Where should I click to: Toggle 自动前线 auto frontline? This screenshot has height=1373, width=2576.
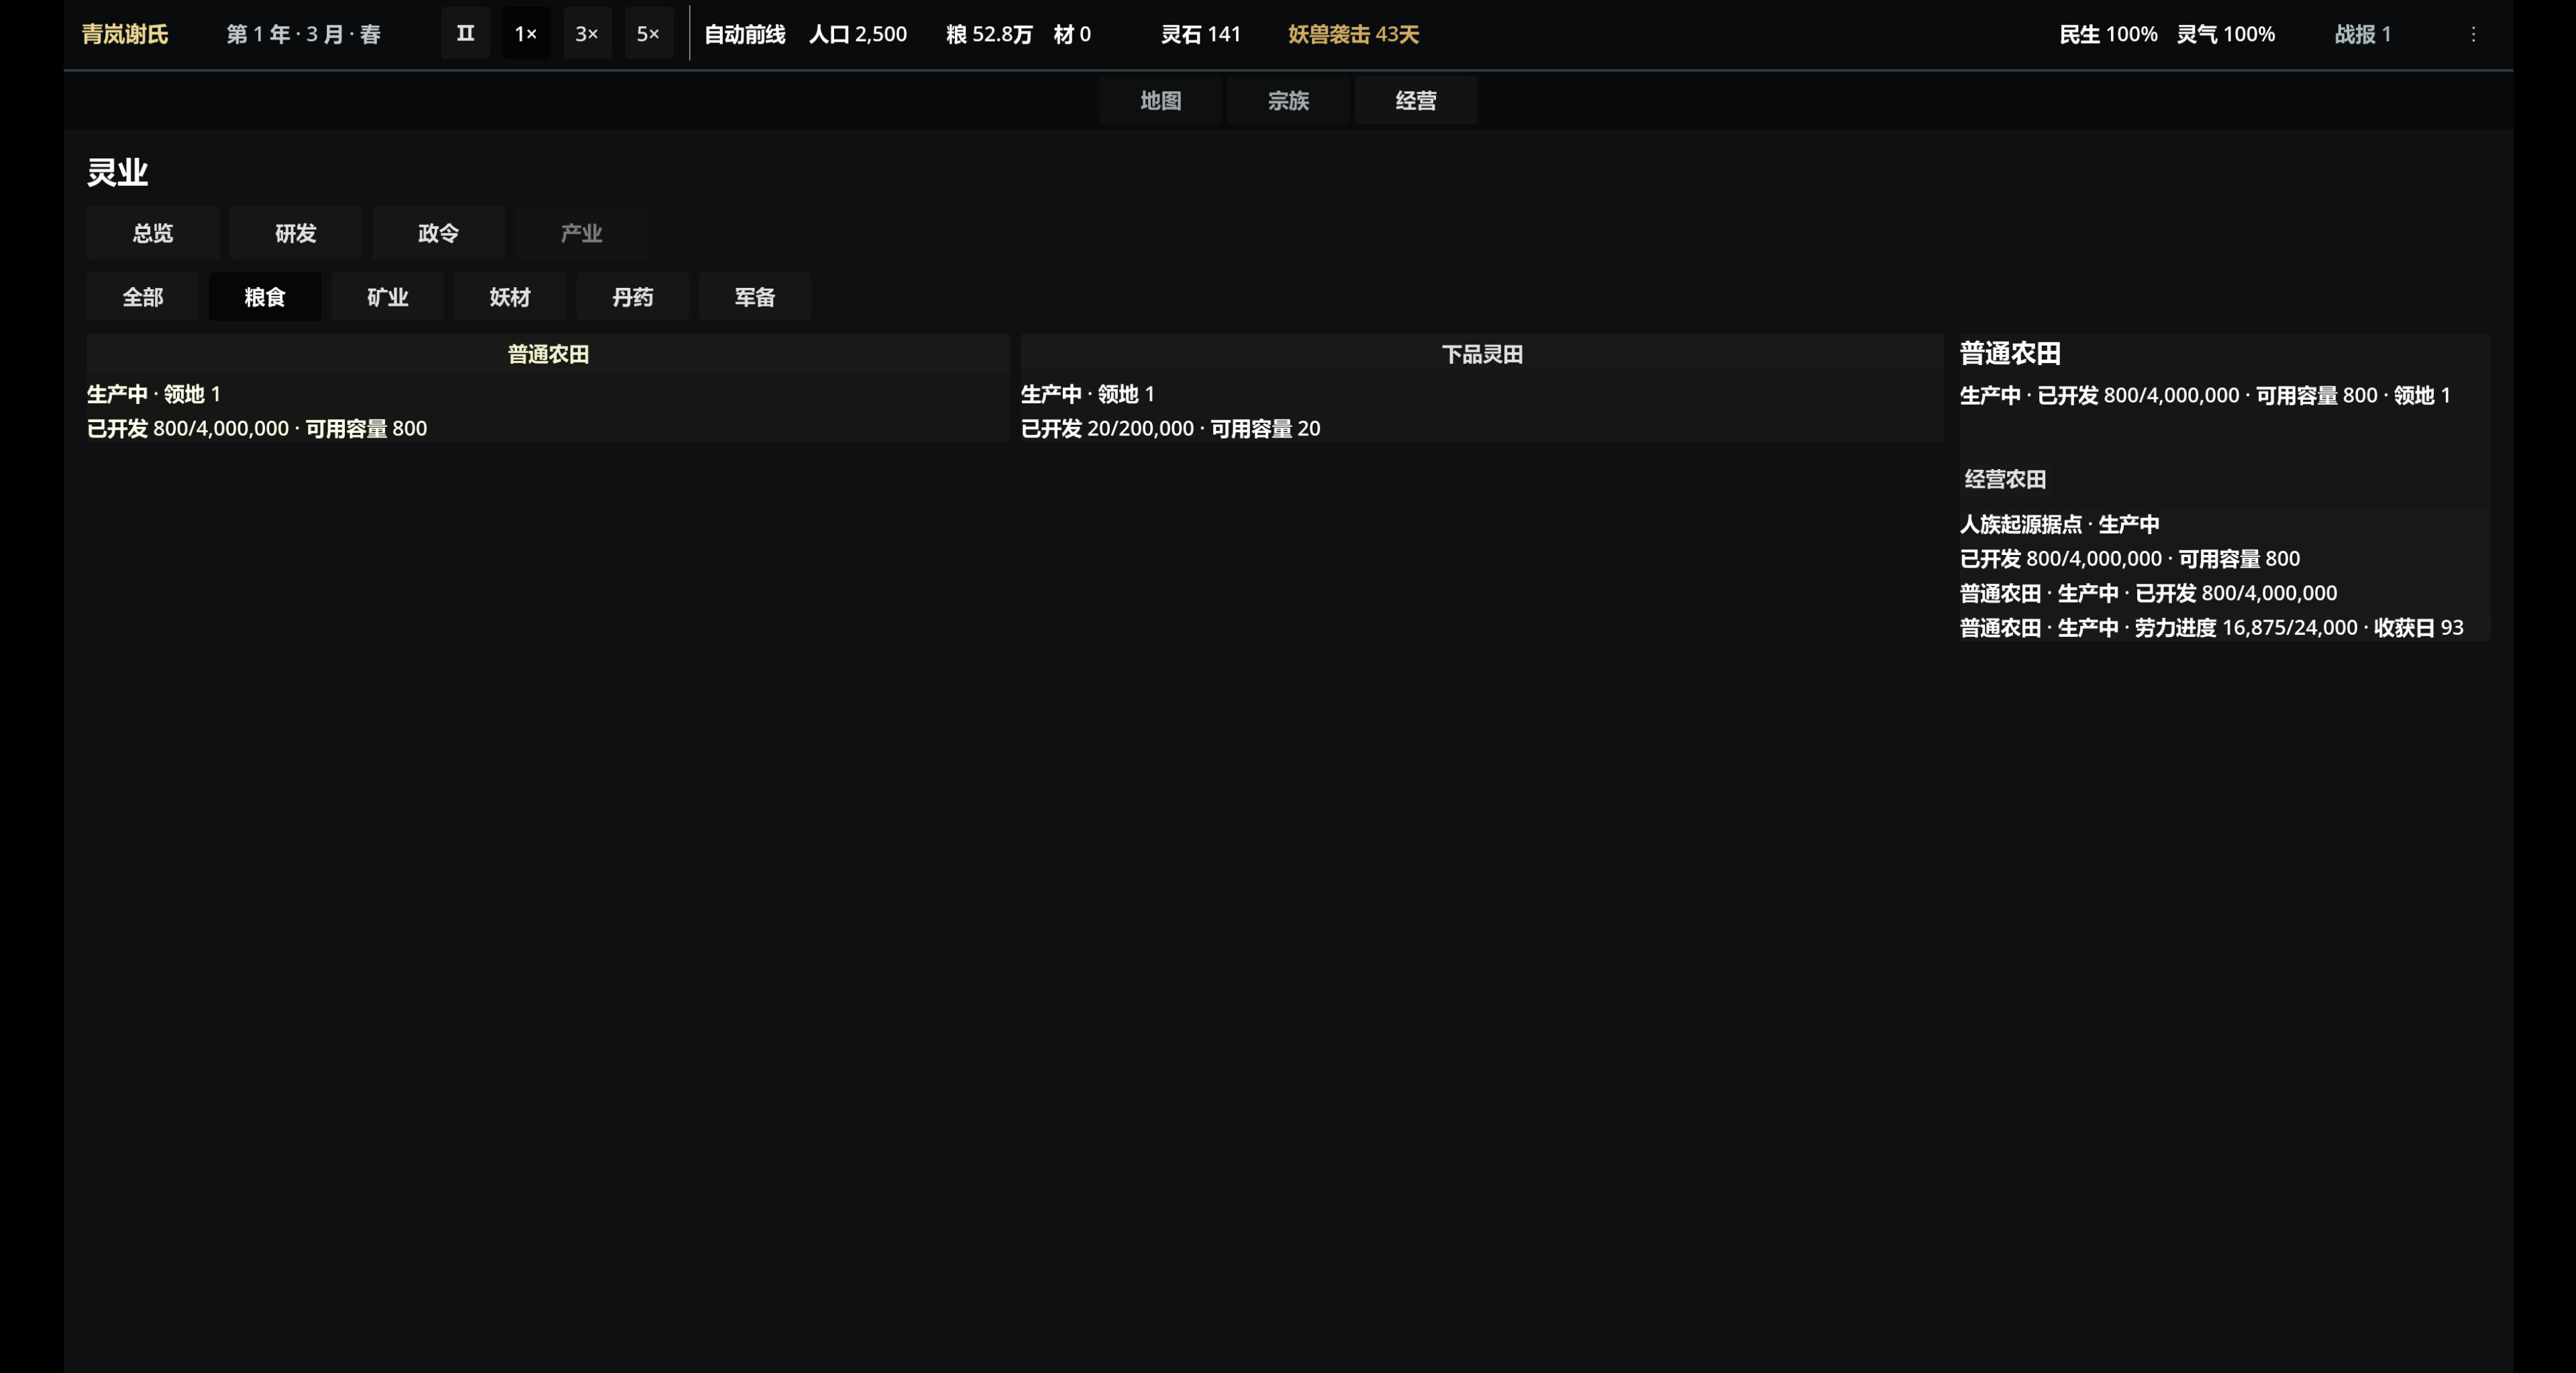click(x=744, y=34)
